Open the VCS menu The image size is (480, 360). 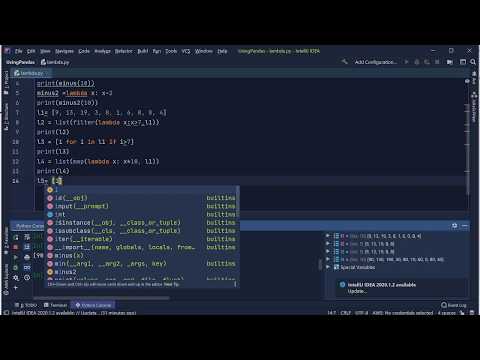click(x=186, y=51)
